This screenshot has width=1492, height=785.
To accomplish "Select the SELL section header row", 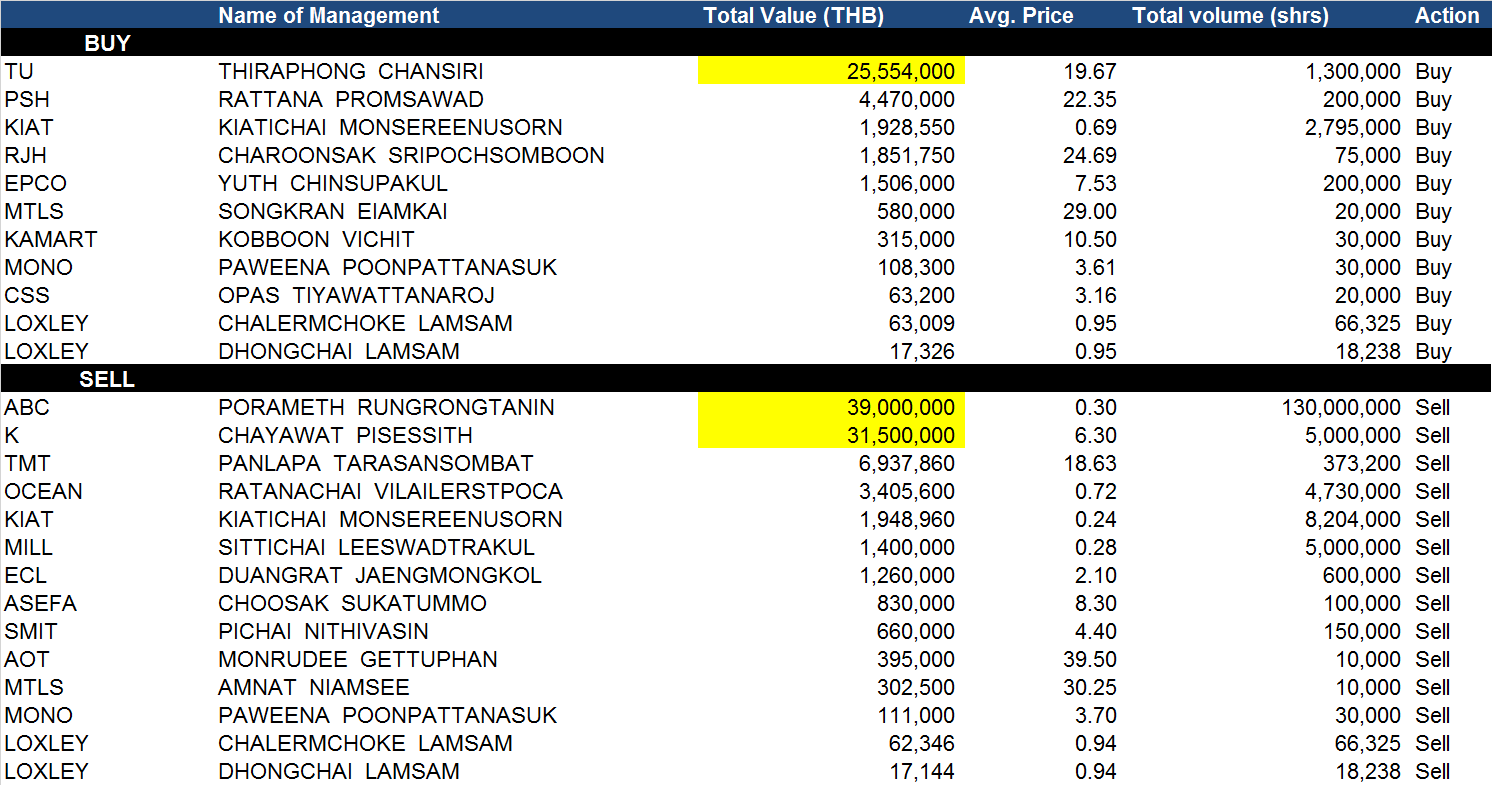I will coord(746,379).
